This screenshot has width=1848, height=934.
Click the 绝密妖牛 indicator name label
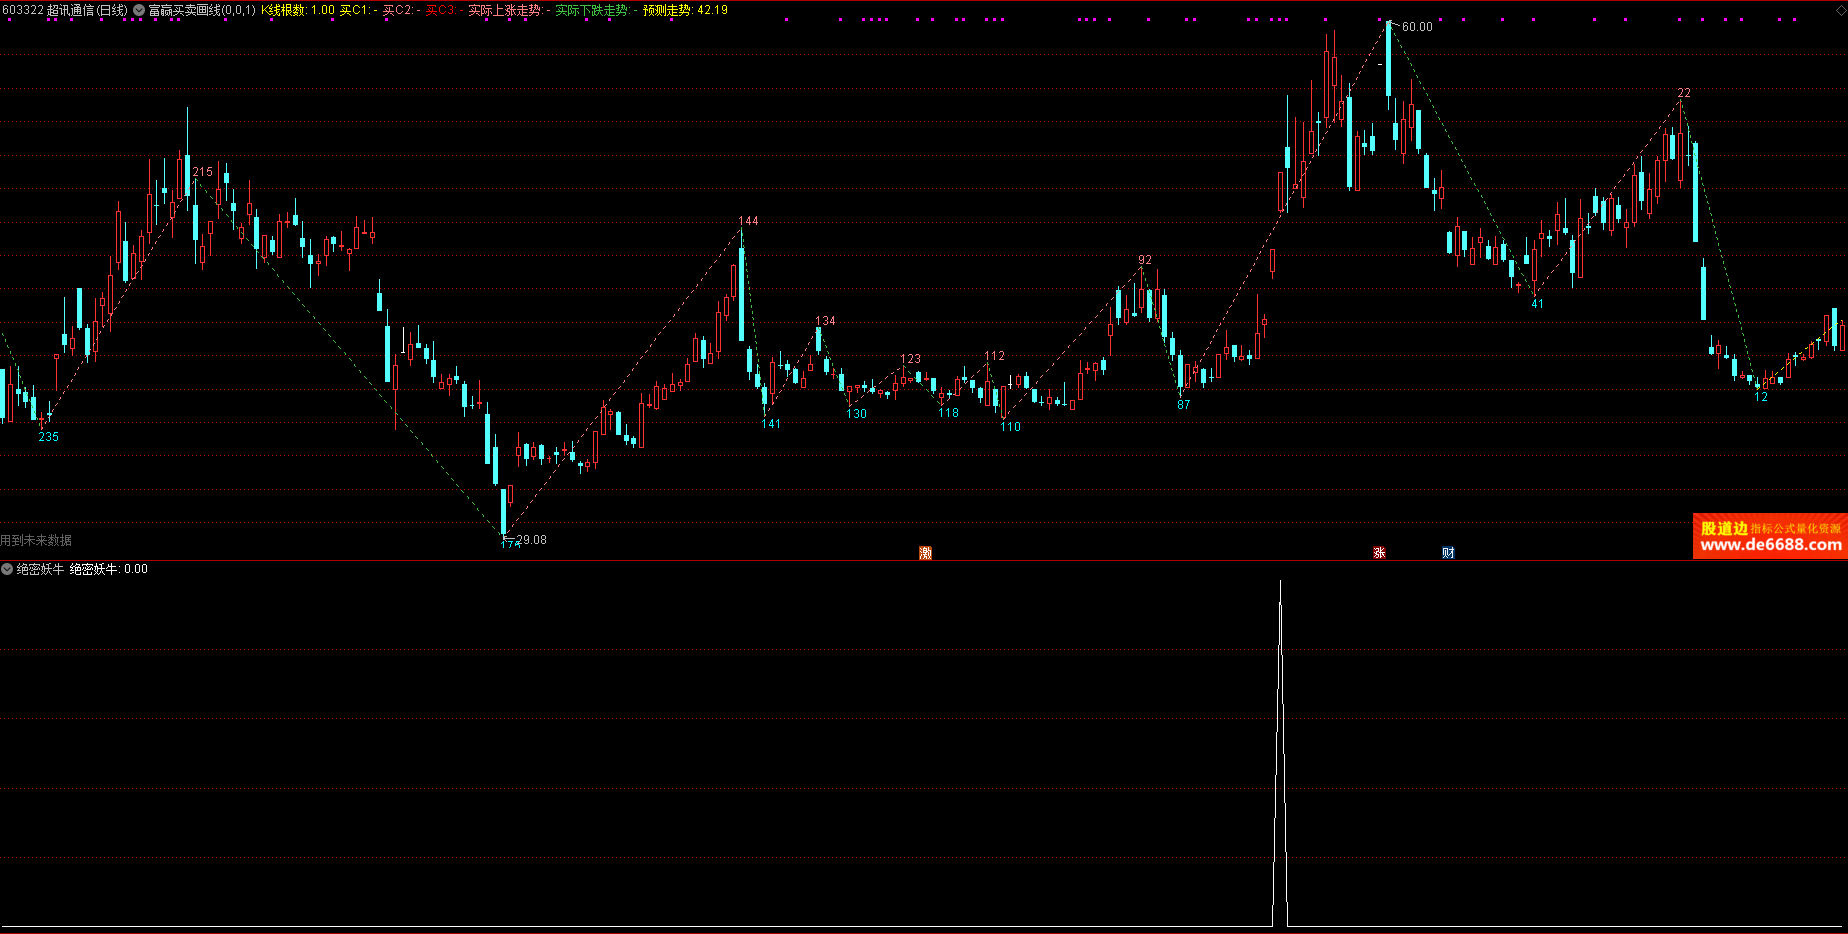pyautogui.click(x=40, y=569)
